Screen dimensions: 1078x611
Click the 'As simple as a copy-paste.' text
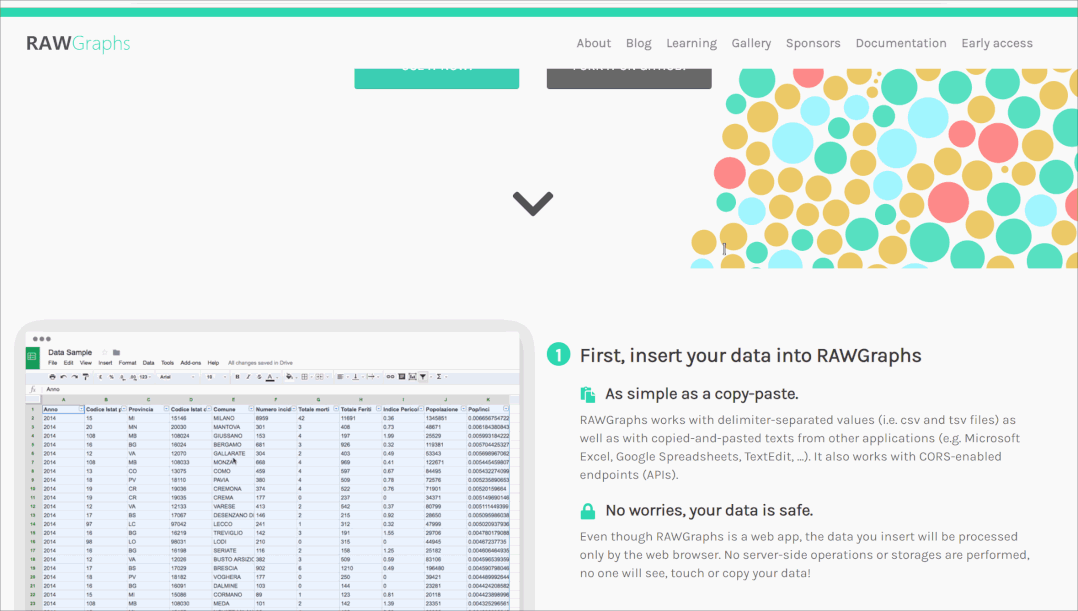coord(702,394)
